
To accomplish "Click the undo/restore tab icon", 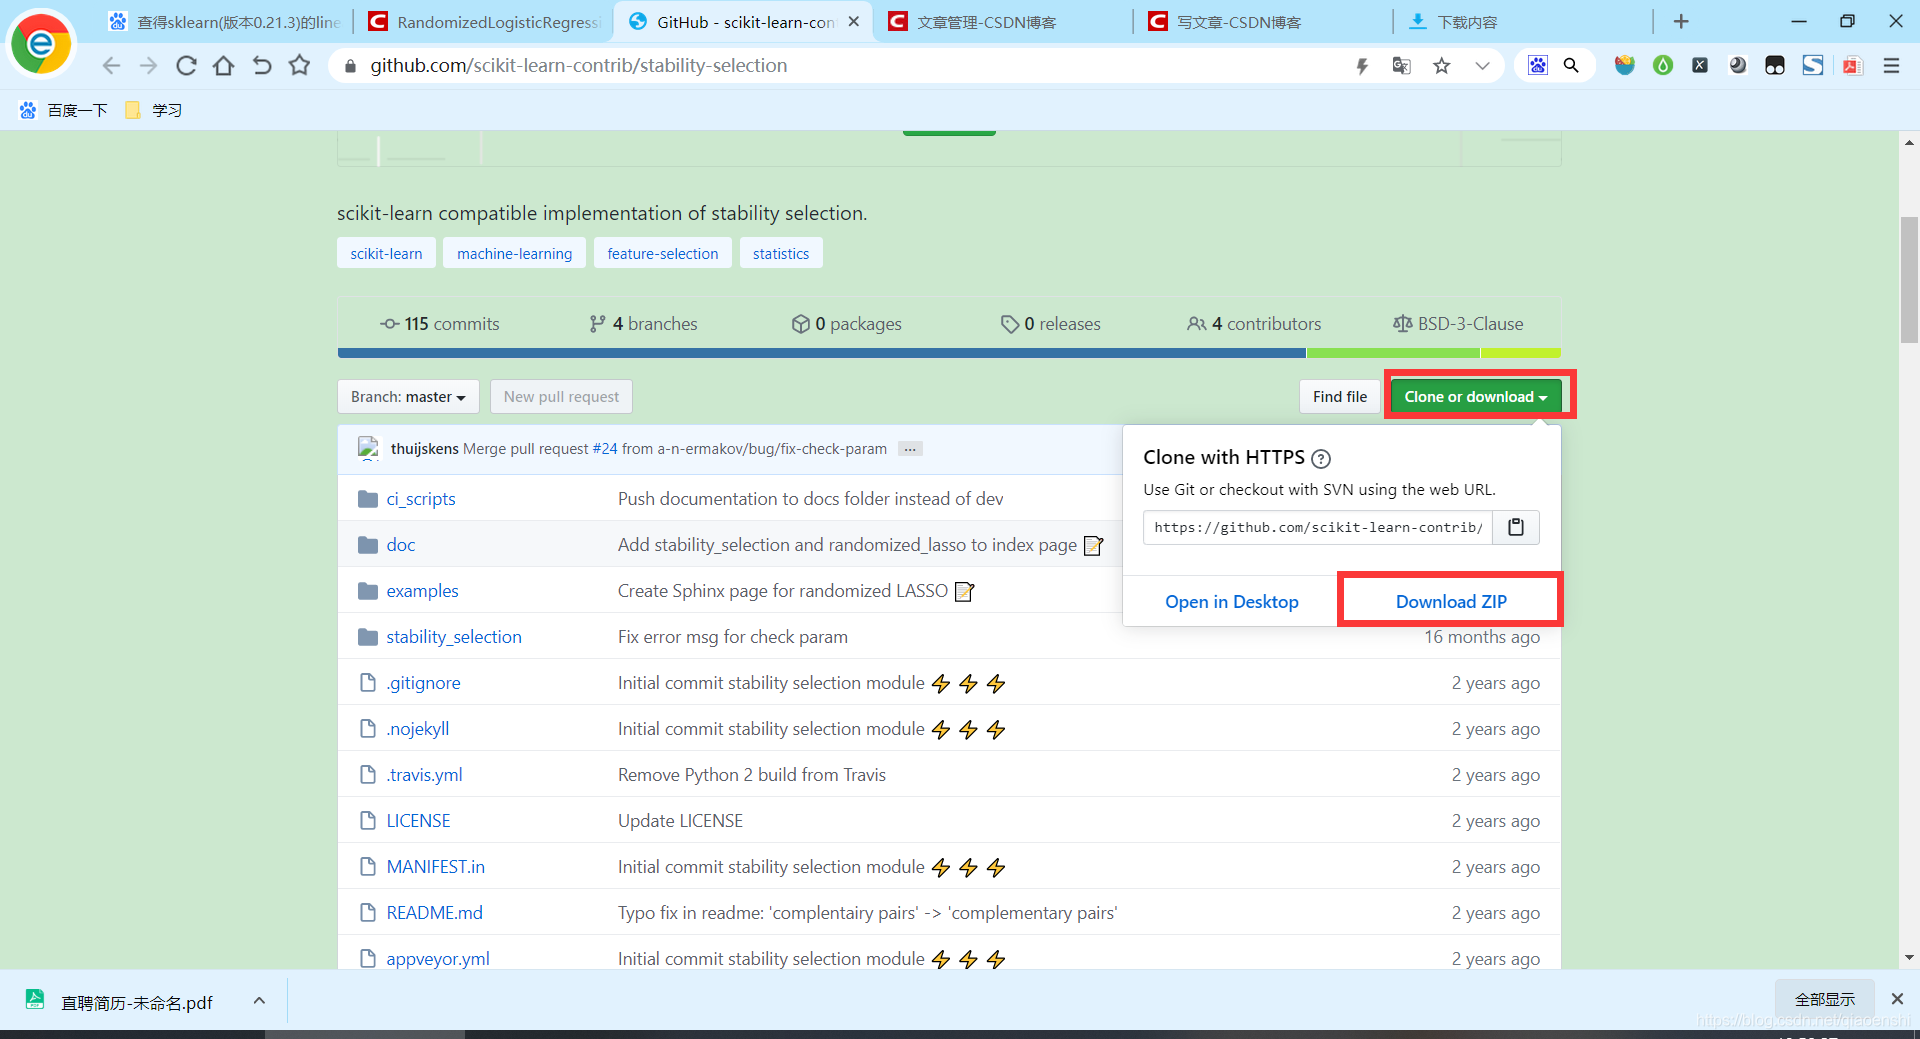I will [x=262, y=66].
